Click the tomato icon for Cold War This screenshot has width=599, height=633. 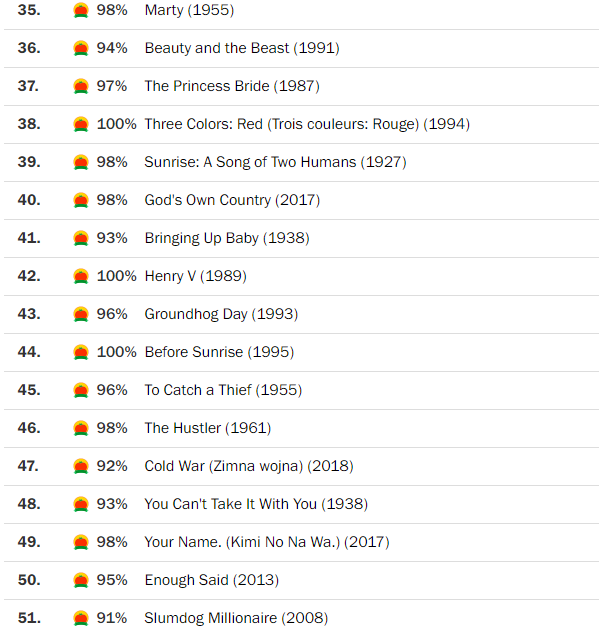(81, 466)
